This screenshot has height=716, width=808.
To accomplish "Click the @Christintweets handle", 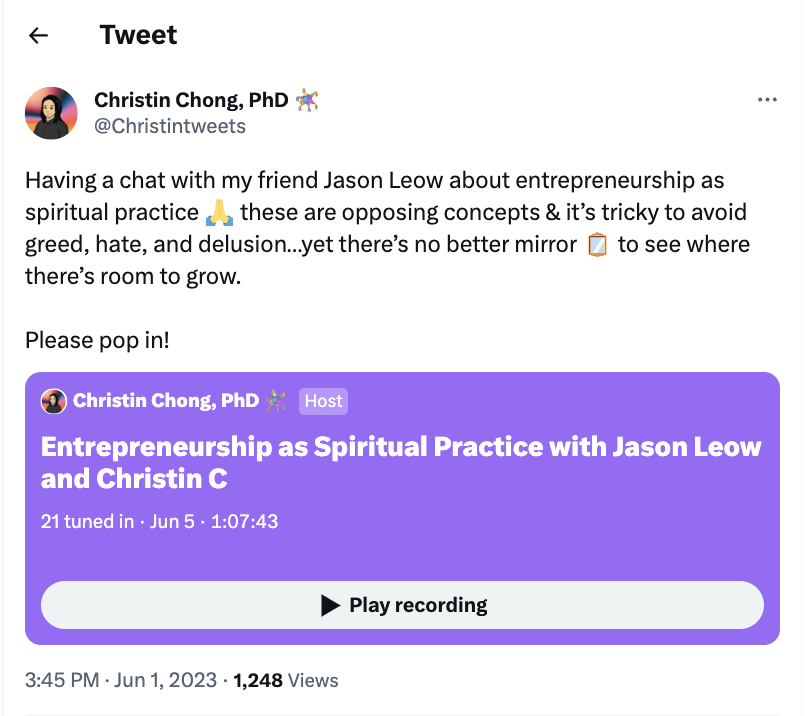I will pyautogui.click(x=169, y=126).
